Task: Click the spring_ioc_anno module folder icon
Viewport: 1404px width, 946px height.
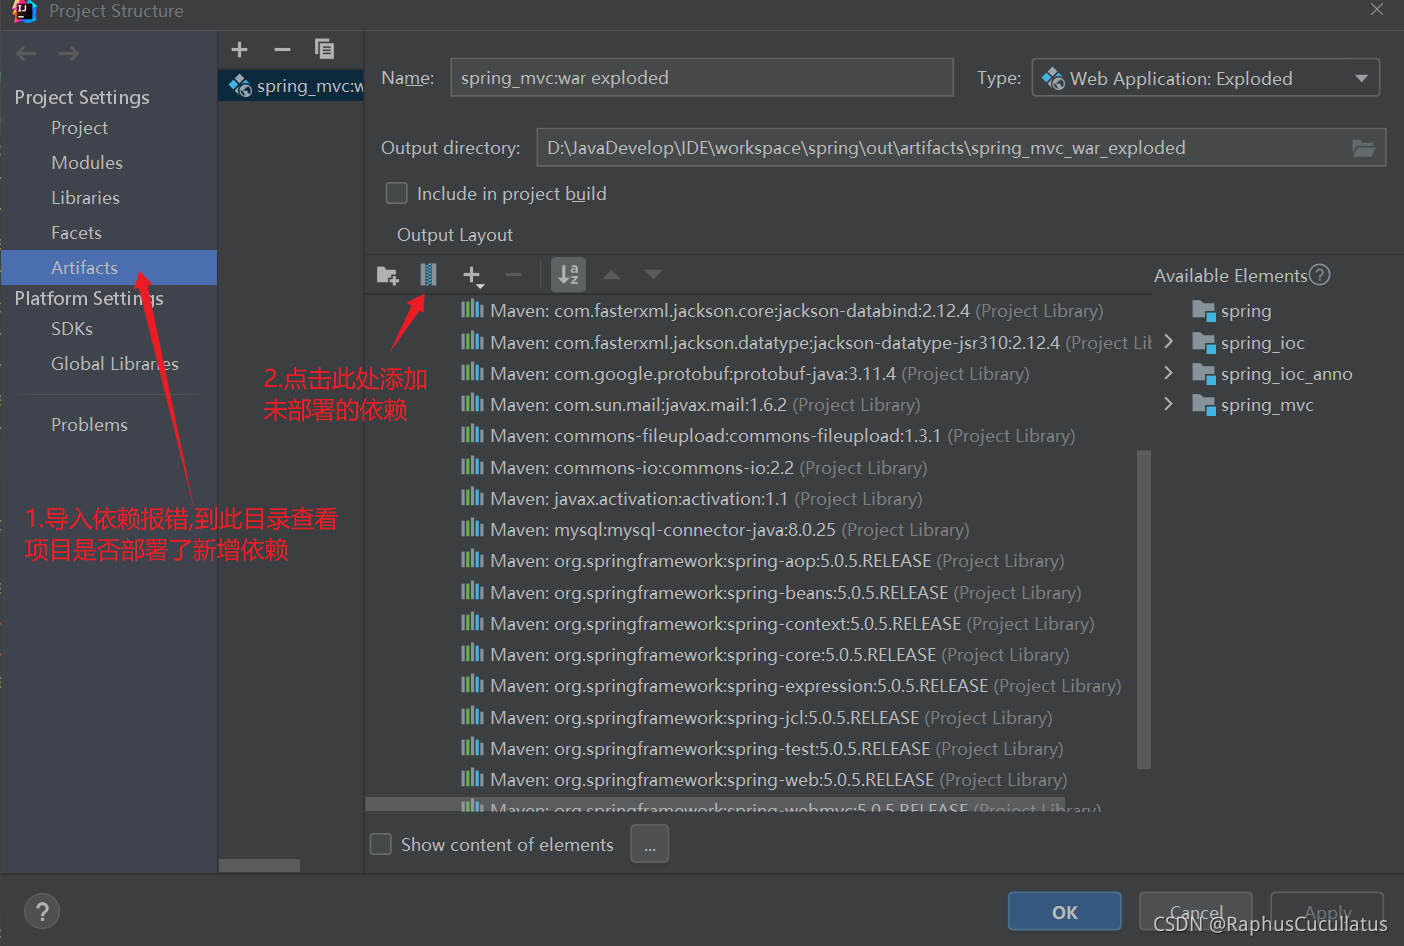Action: (x=1203, y=374)
